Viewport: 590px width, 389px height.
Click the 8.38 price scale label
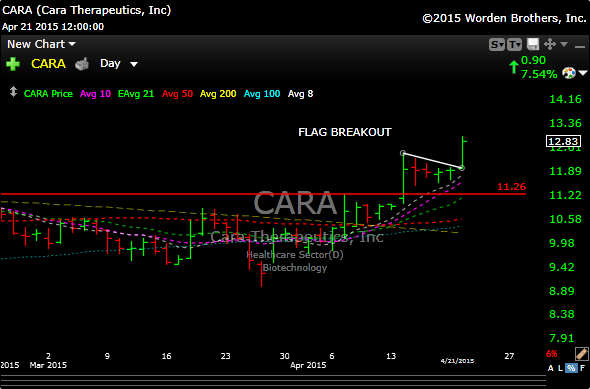click(x=562, y=314)
